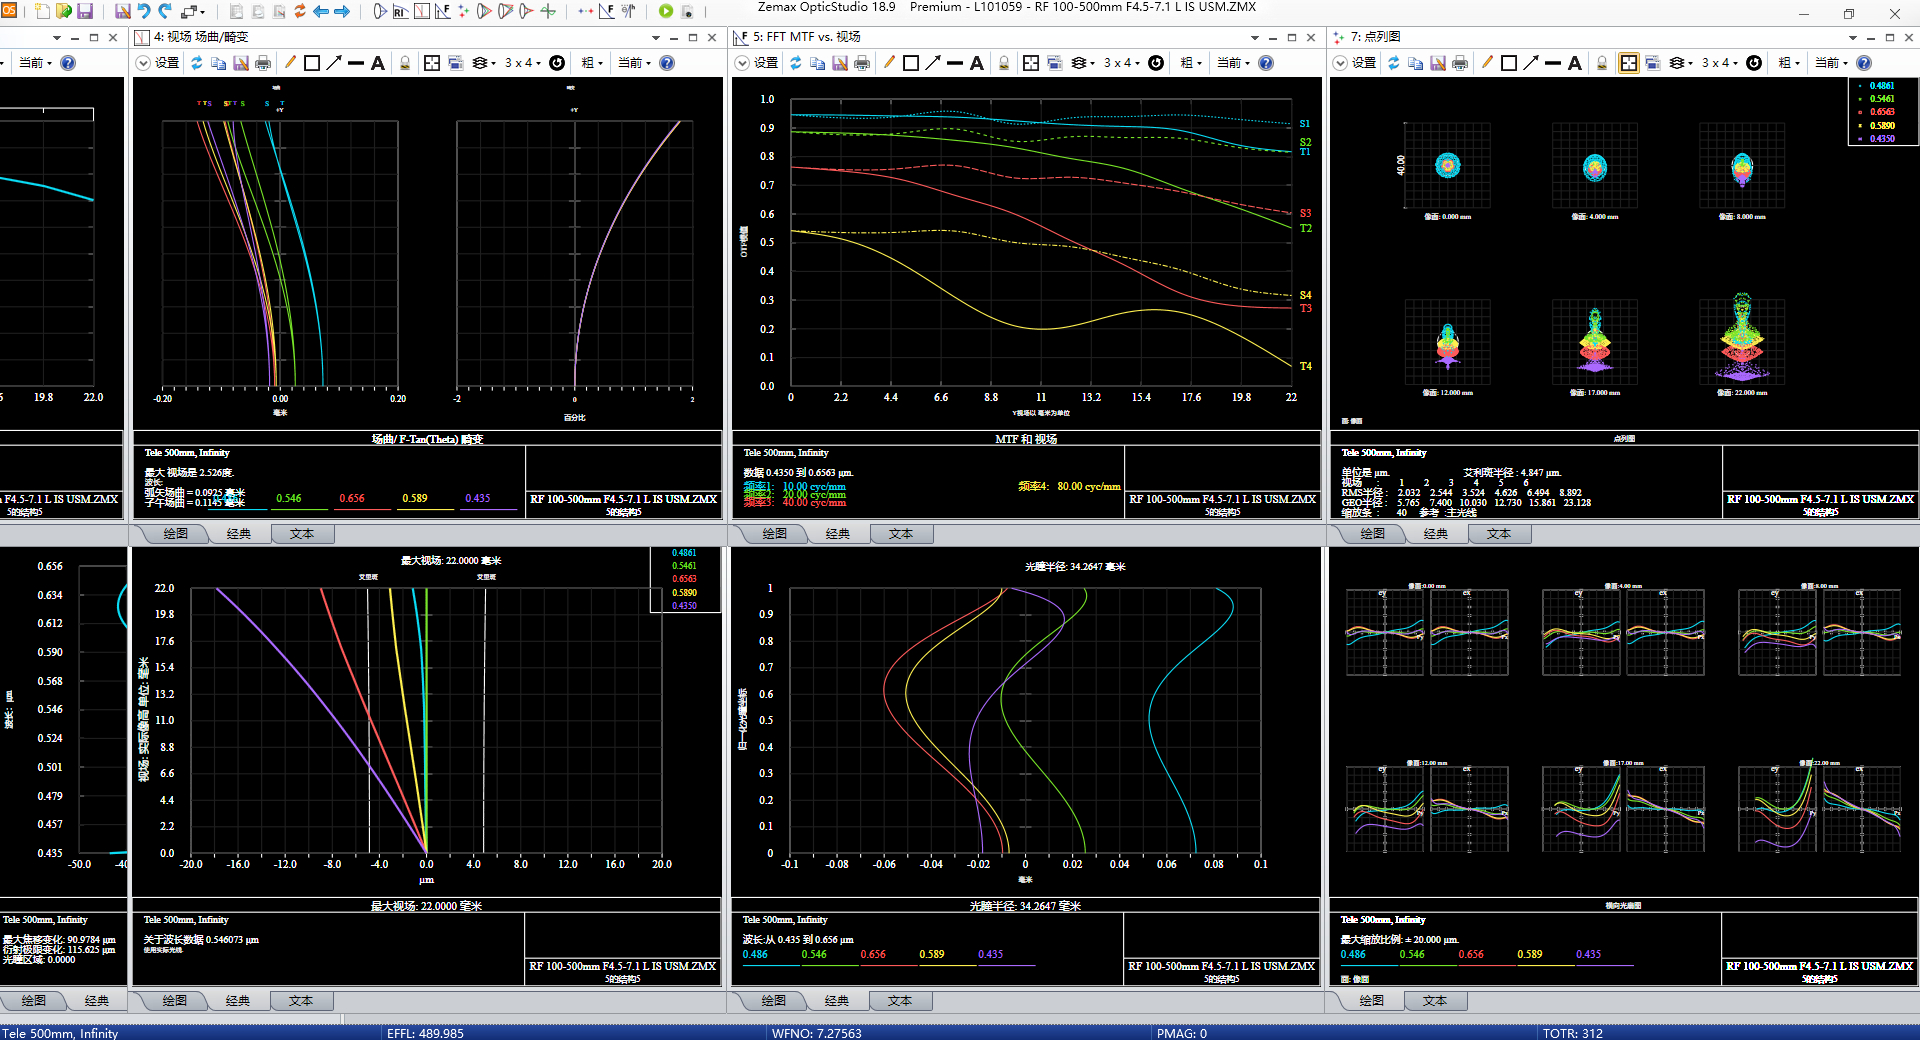Image resolution: width=1920 pixels, height=1040 pixels.
Task: Expand 设置 settings in FFT MTF window
Action: point(757,63)
